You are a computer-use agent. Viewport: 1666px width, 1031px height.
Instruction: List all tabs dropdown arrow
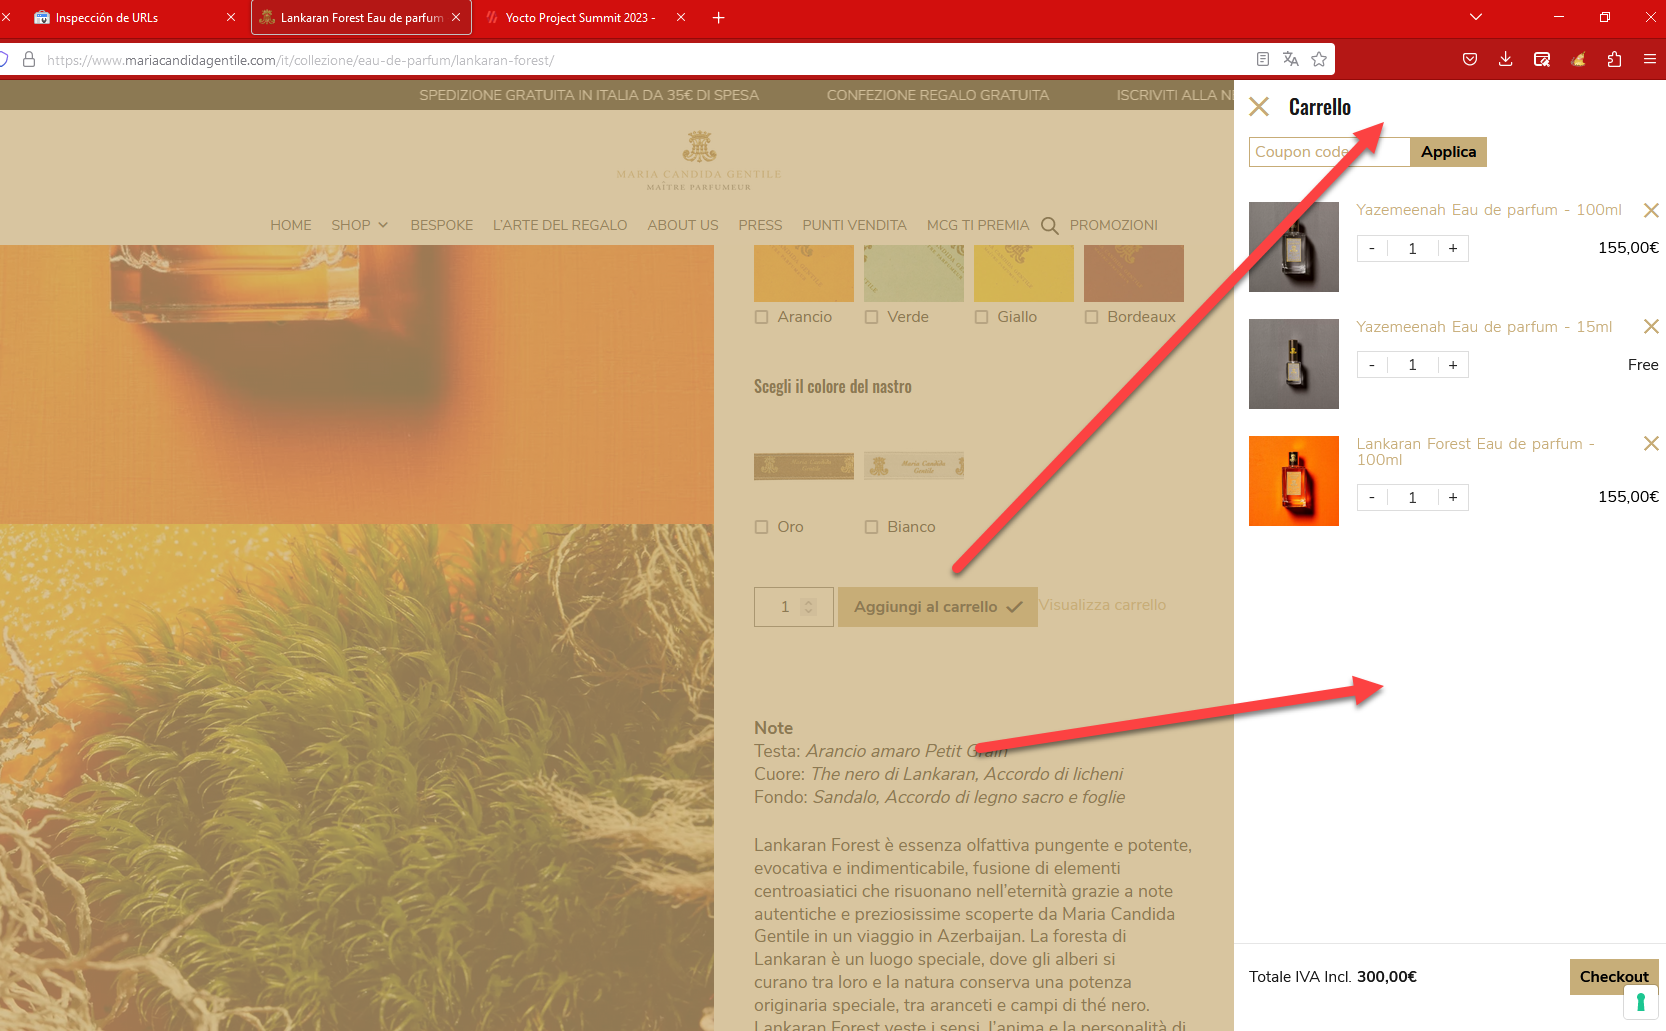coord(1476,17)
